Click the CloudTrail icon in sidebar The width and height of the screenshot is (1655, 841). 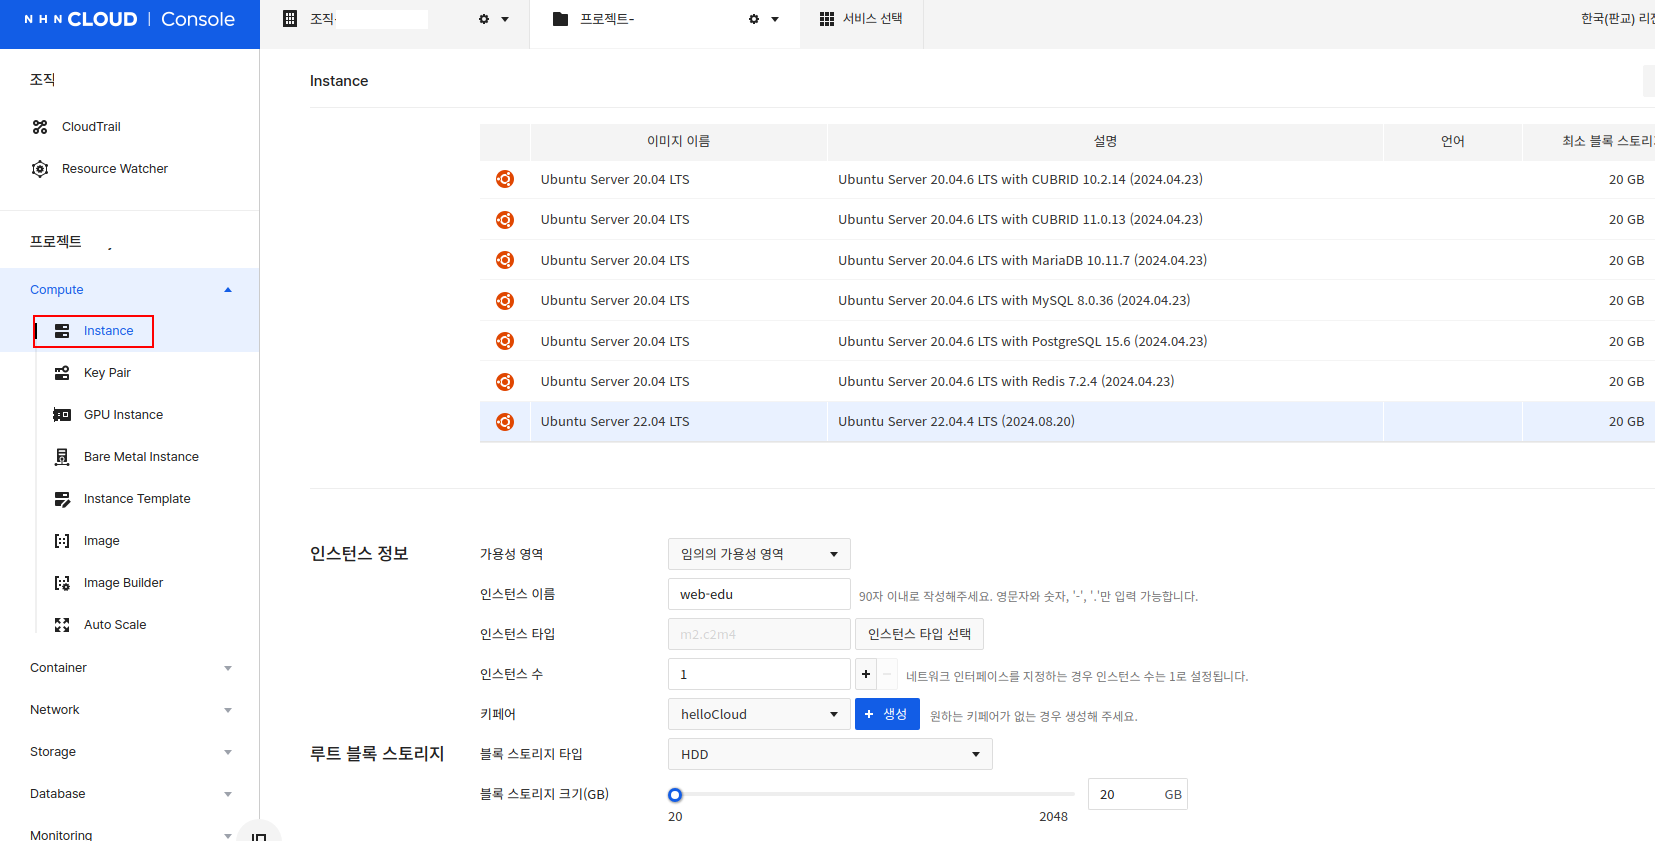coord(40,127)
